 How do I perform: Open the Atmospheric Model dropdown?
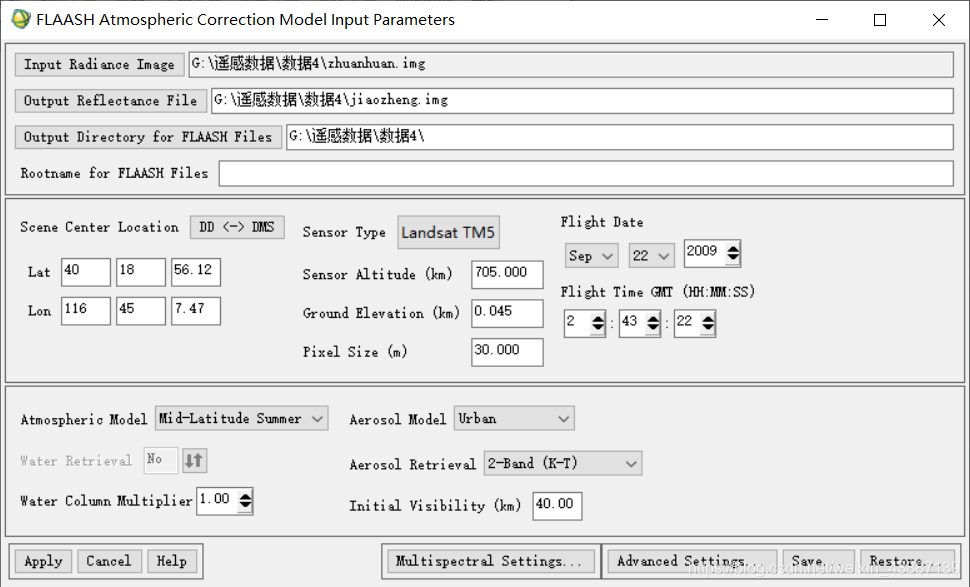point(242,419)
